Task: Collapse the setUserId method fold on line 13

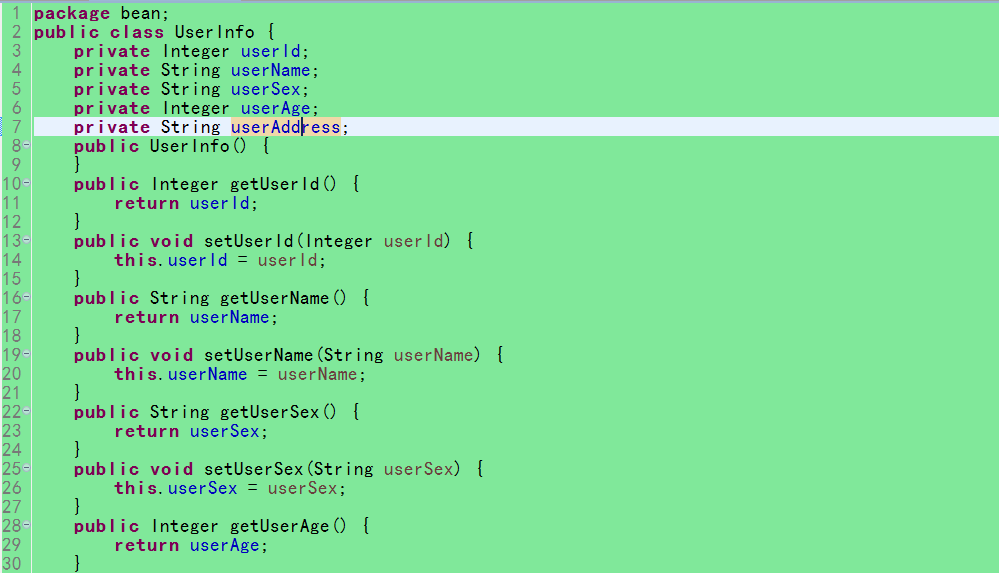Action: [x=27, y=240]
